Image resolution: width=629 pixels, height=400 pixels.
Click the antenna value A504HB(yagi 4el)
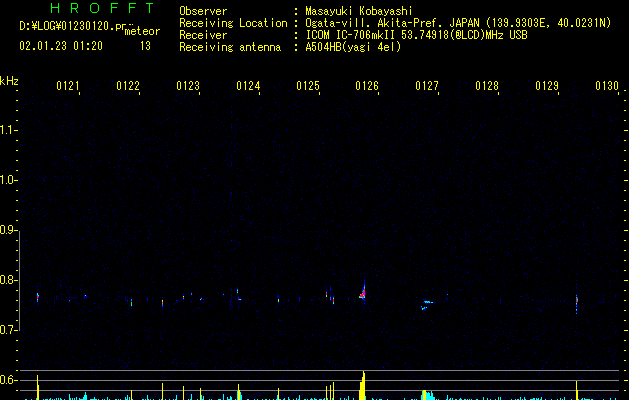coord(353,47)
